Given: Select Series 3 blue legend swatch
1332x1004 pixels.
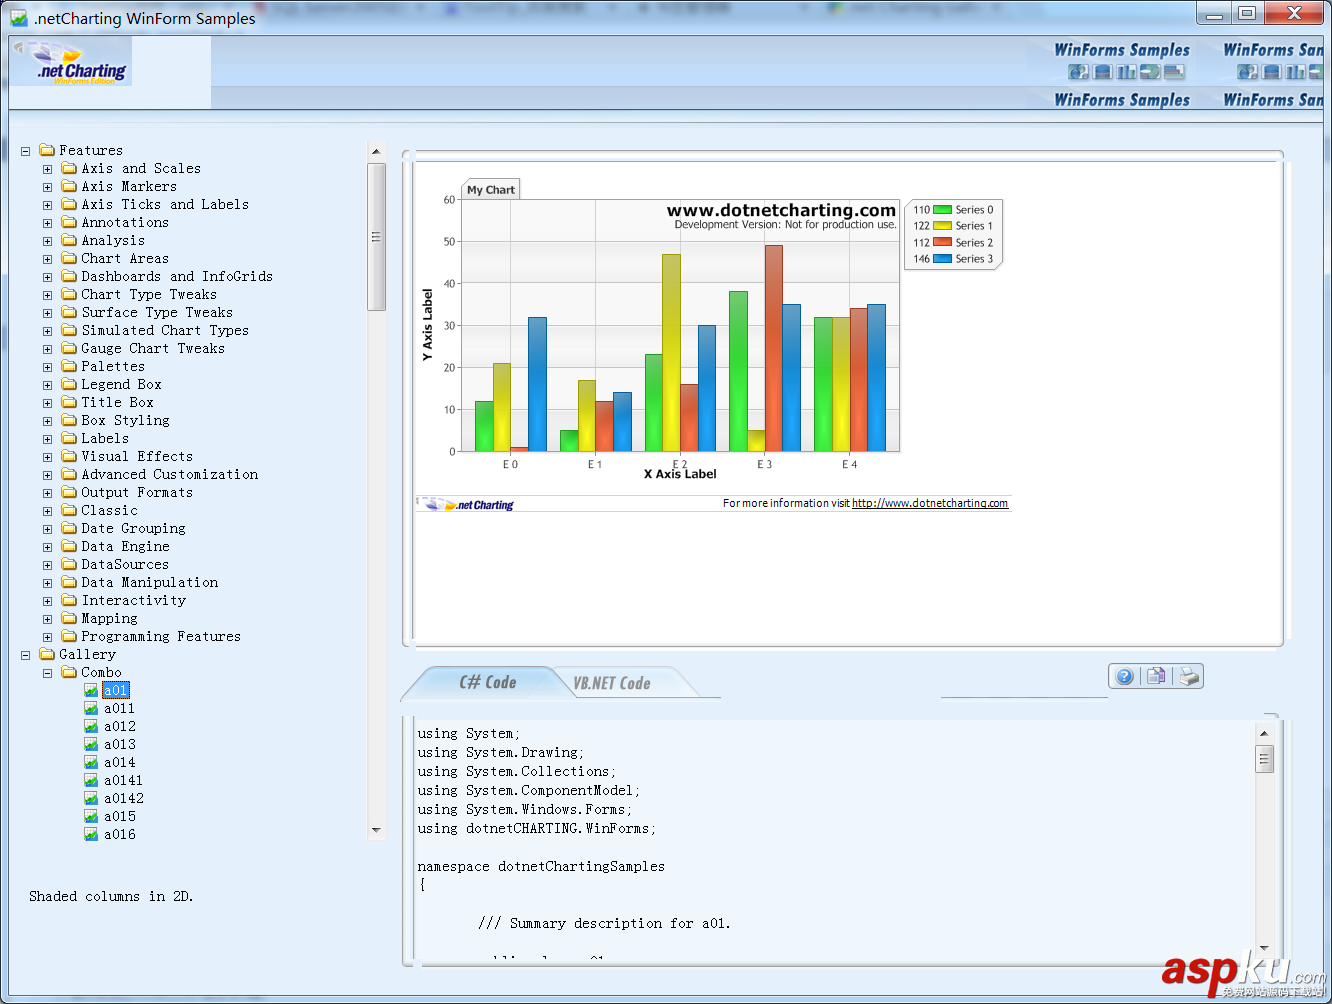Looking at the screenshot, I should tap(942, 258).
